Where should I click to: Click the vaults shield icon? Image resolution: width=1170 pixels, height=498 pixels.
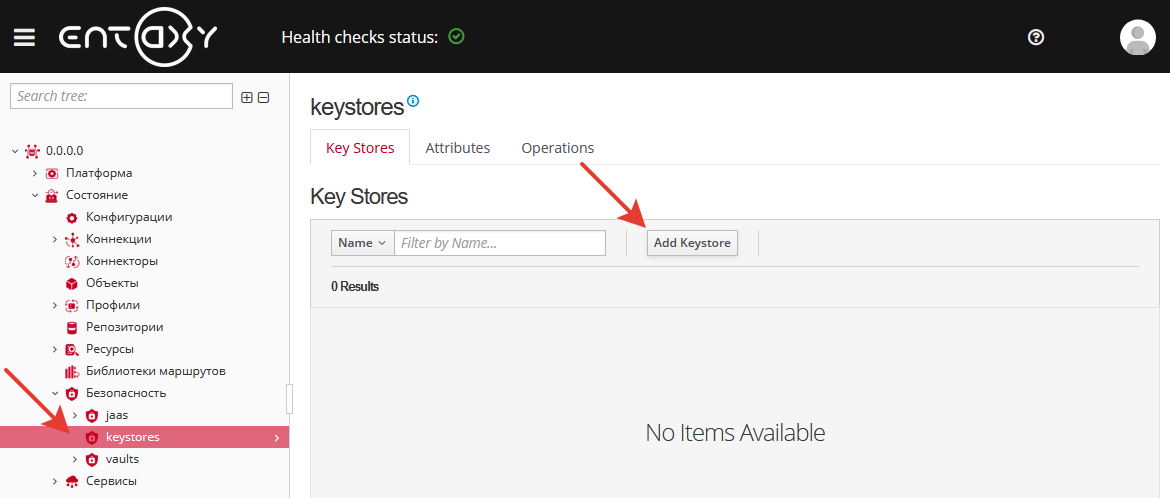(92, 459)
